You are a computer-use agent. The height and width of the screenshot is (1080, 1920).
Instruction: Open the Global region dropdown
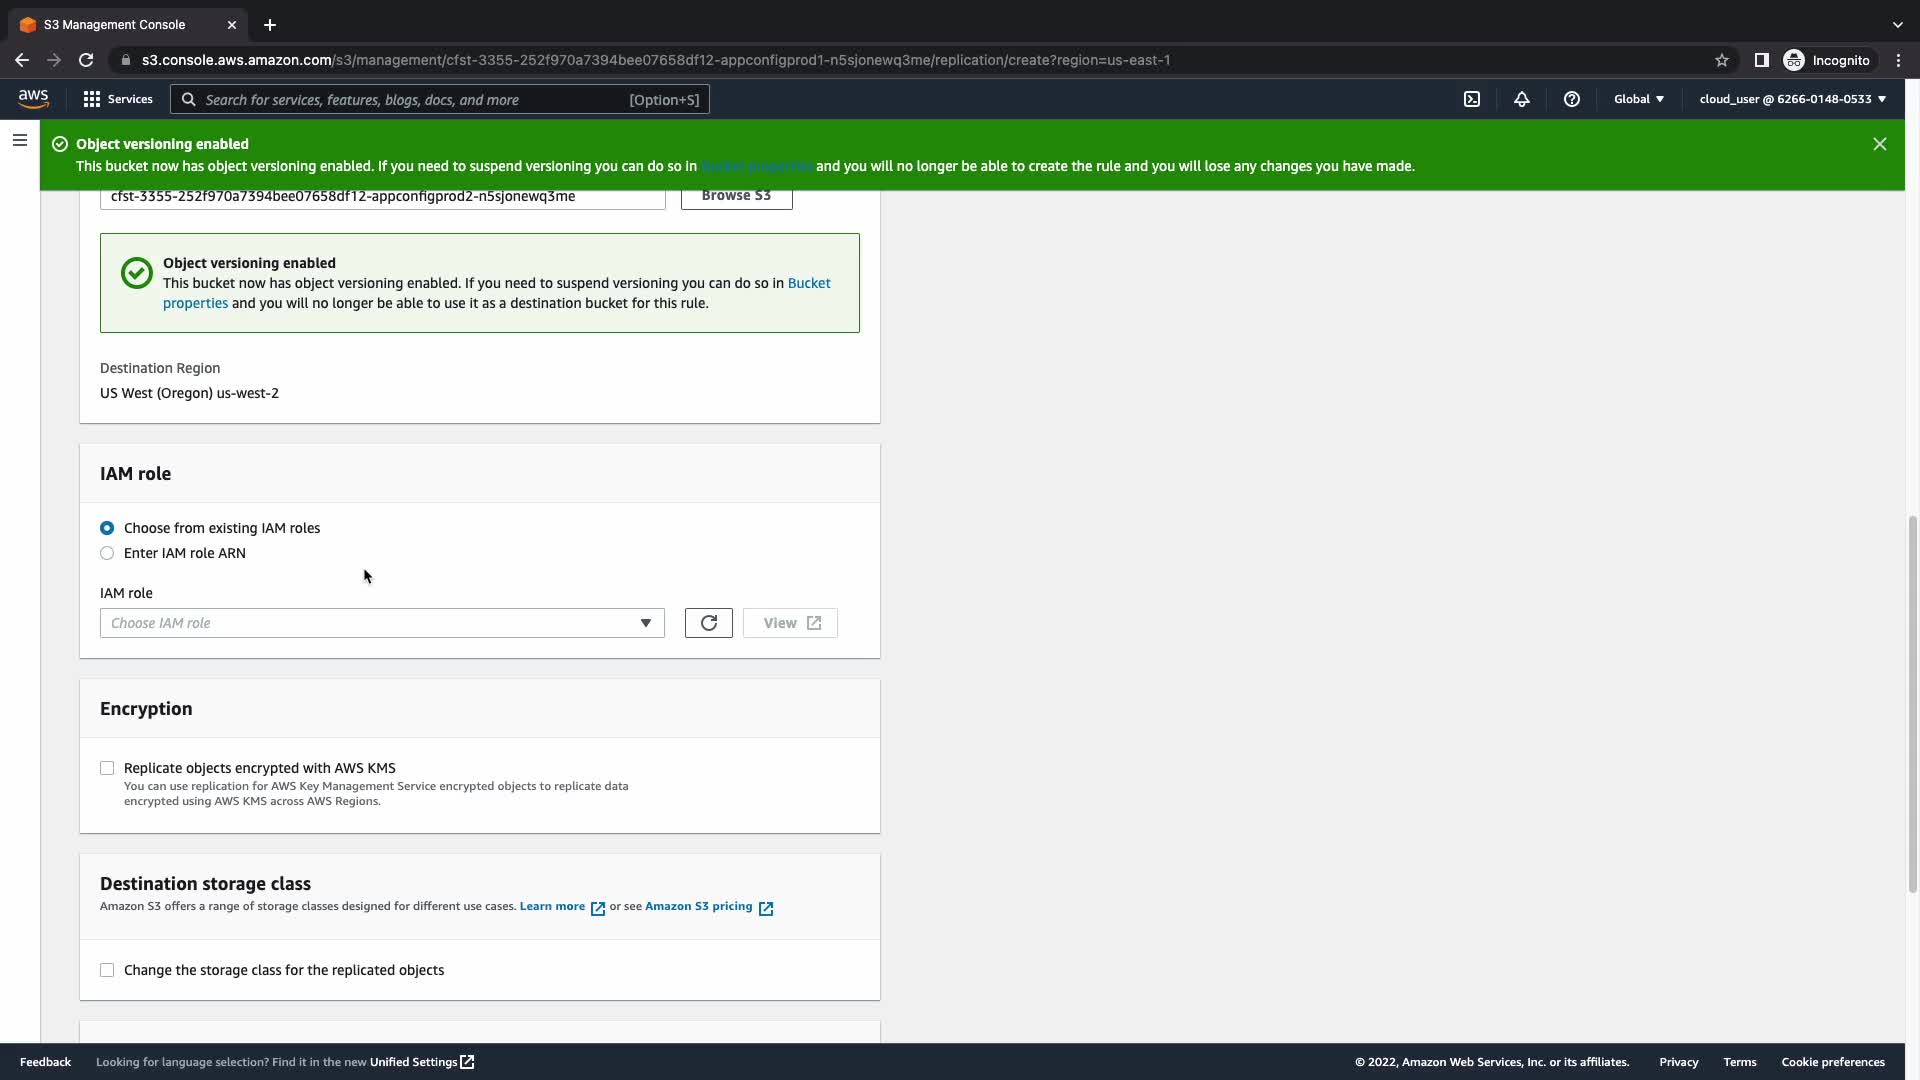coord(1638,99)
